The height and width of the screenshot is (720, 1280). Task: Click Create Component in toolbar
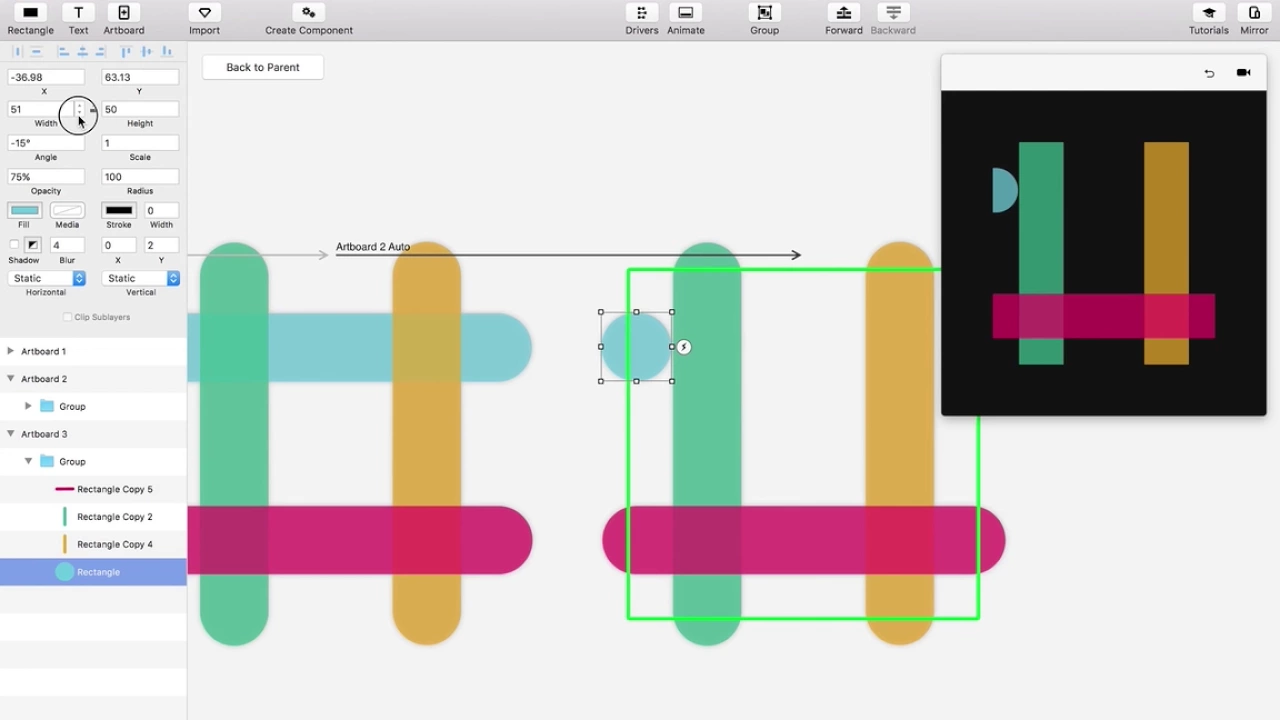[308, 19]
